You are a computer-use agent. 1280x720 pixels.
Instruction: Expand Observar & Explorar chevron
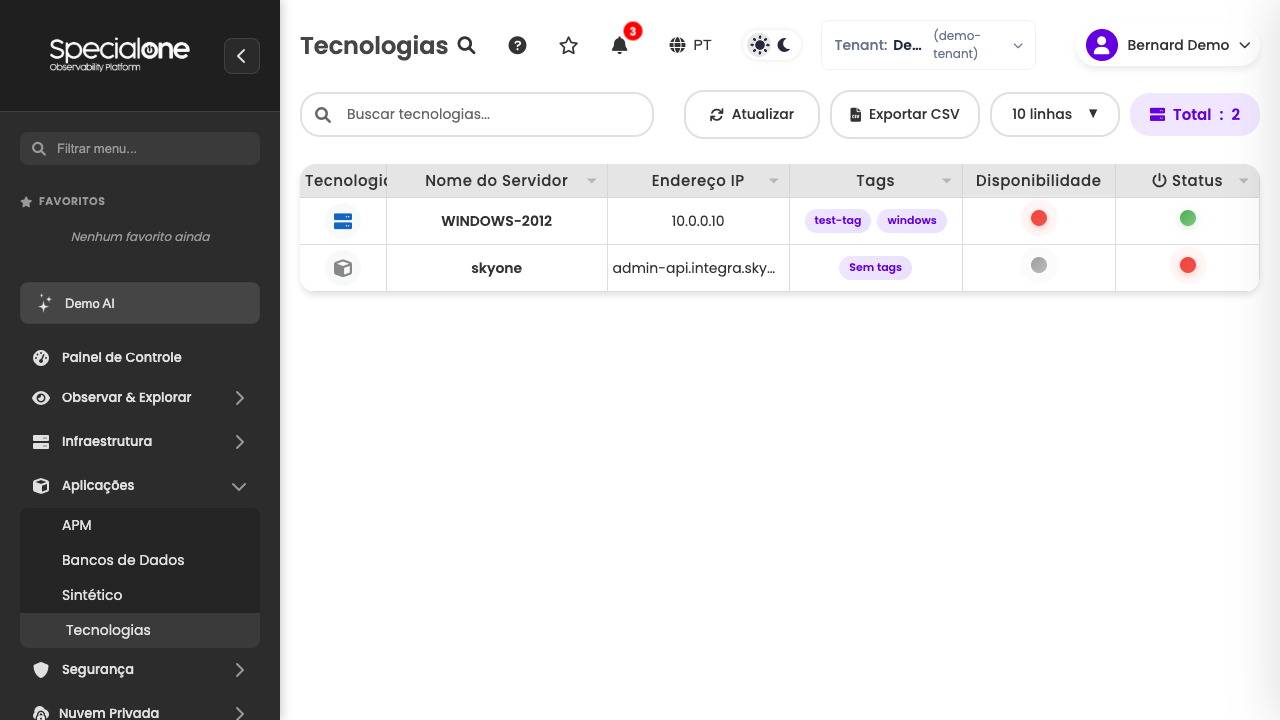coord(239,398)
